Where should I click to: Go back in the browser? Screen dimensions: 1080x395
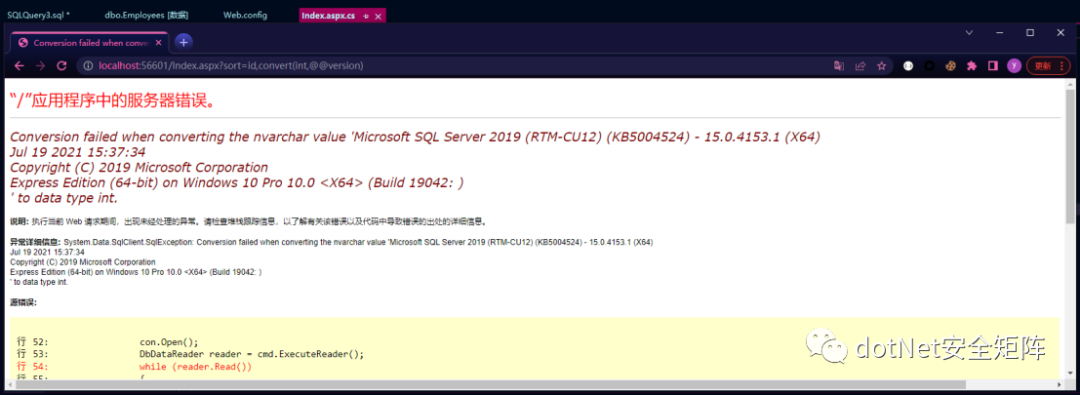coord(19,66)
